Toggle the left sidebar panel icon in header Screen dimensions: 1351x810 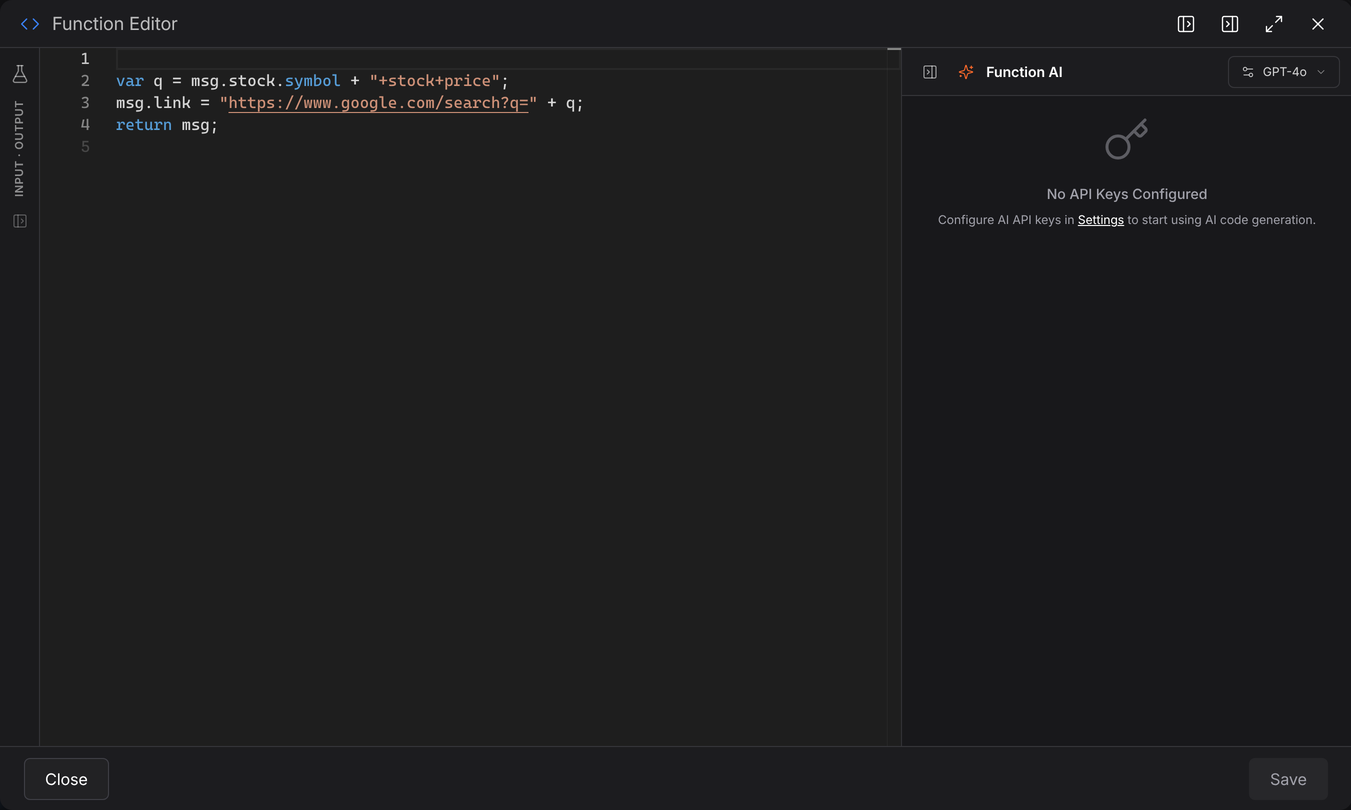click(x=1186, y=24)
